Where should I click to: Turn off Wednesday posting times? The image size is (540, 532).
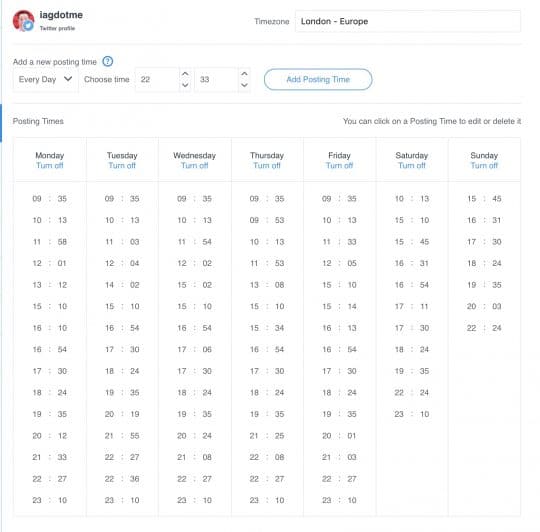point(195,166)
